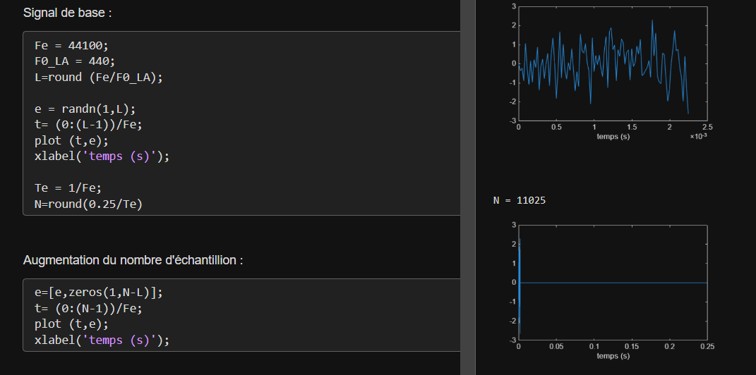Screen dimensions: 756x375
Task: Click the line 't= (0:(N-1))/Fe;'
Action: (x=89, y=308)
